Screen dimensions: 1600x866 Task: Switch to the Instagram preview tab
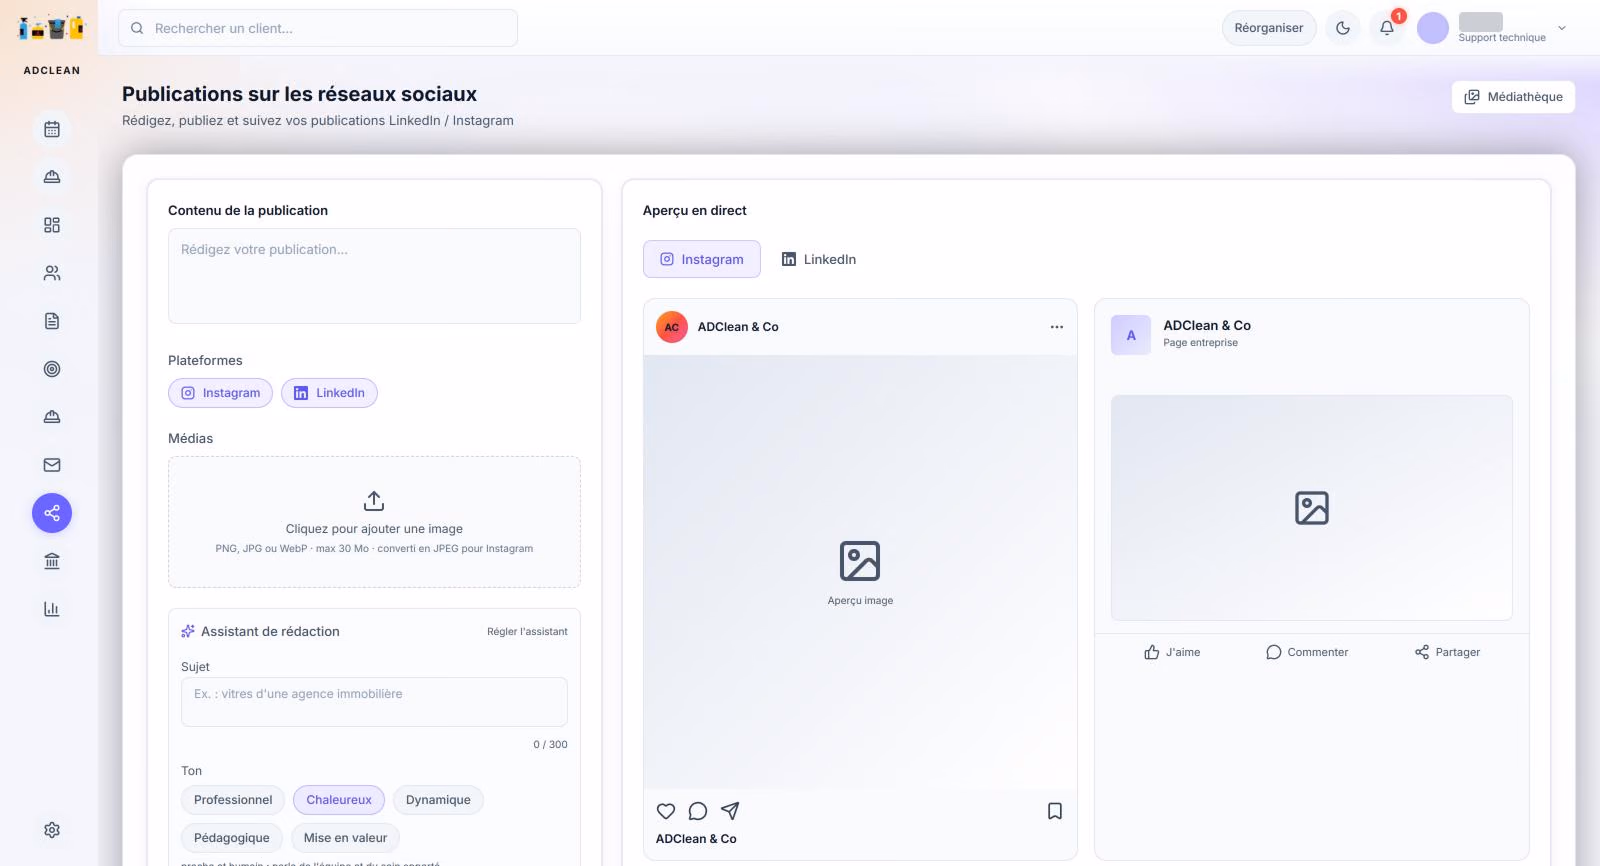tap(702, 259)
